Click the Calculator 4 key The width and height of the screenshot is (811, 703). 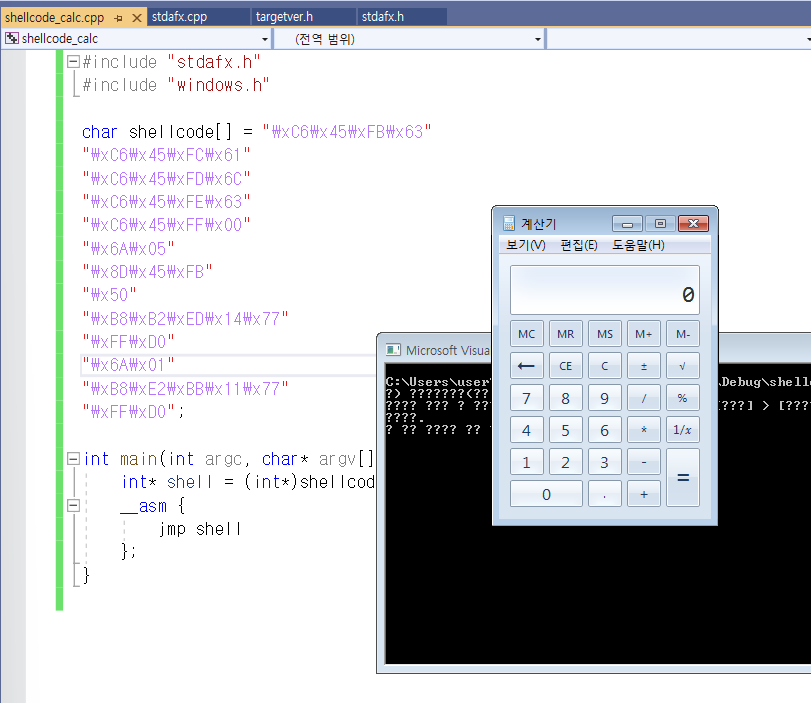pyautogui.click(x=527, y=430)
